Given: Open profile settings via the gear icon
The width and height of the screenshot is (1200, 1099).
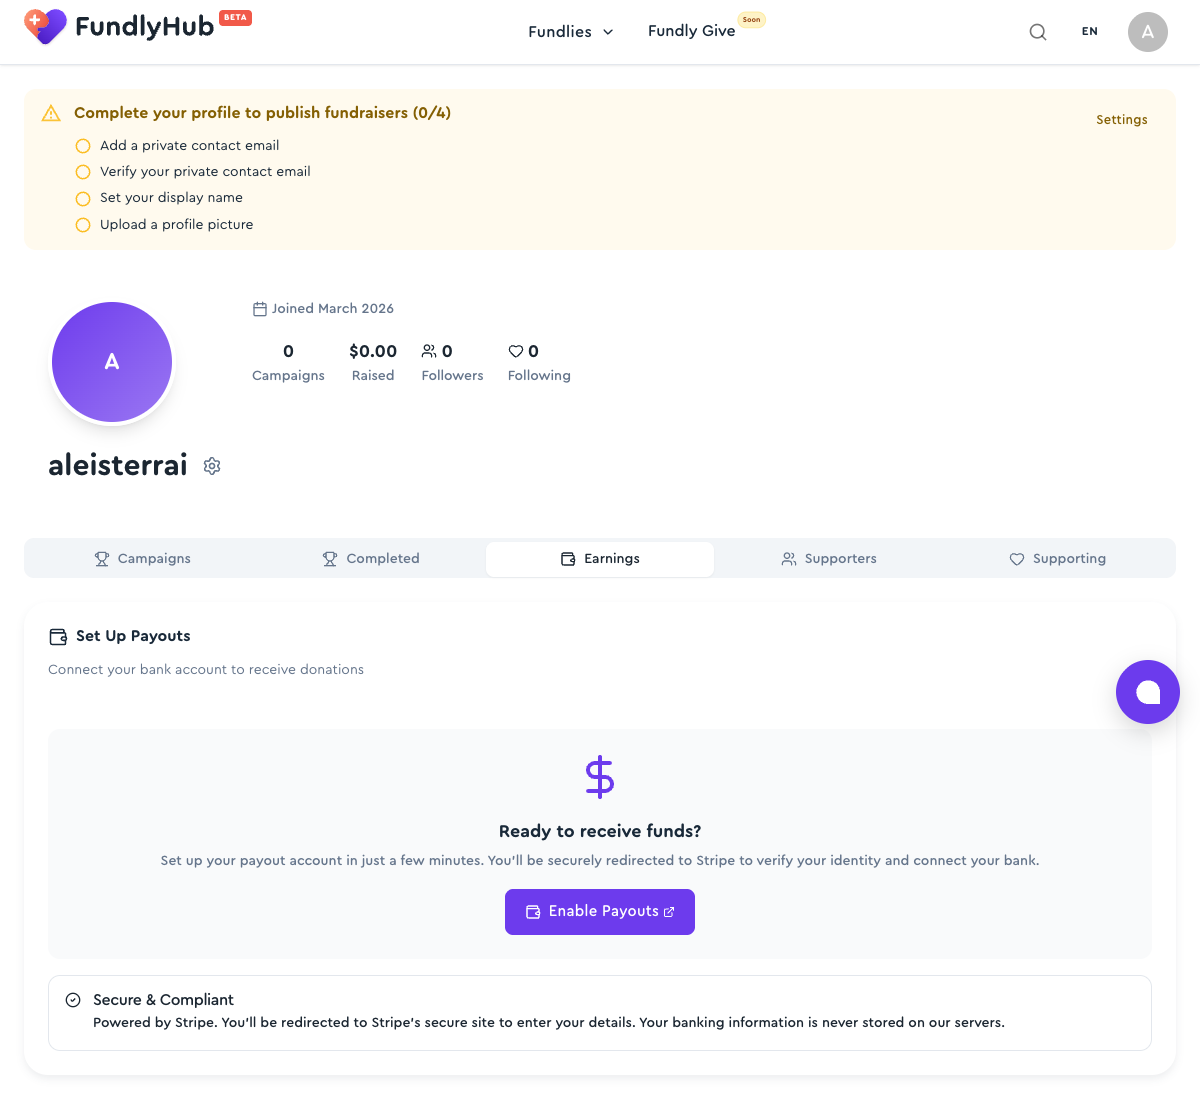Looking at the screenshot, I should (x=211, y=465).
